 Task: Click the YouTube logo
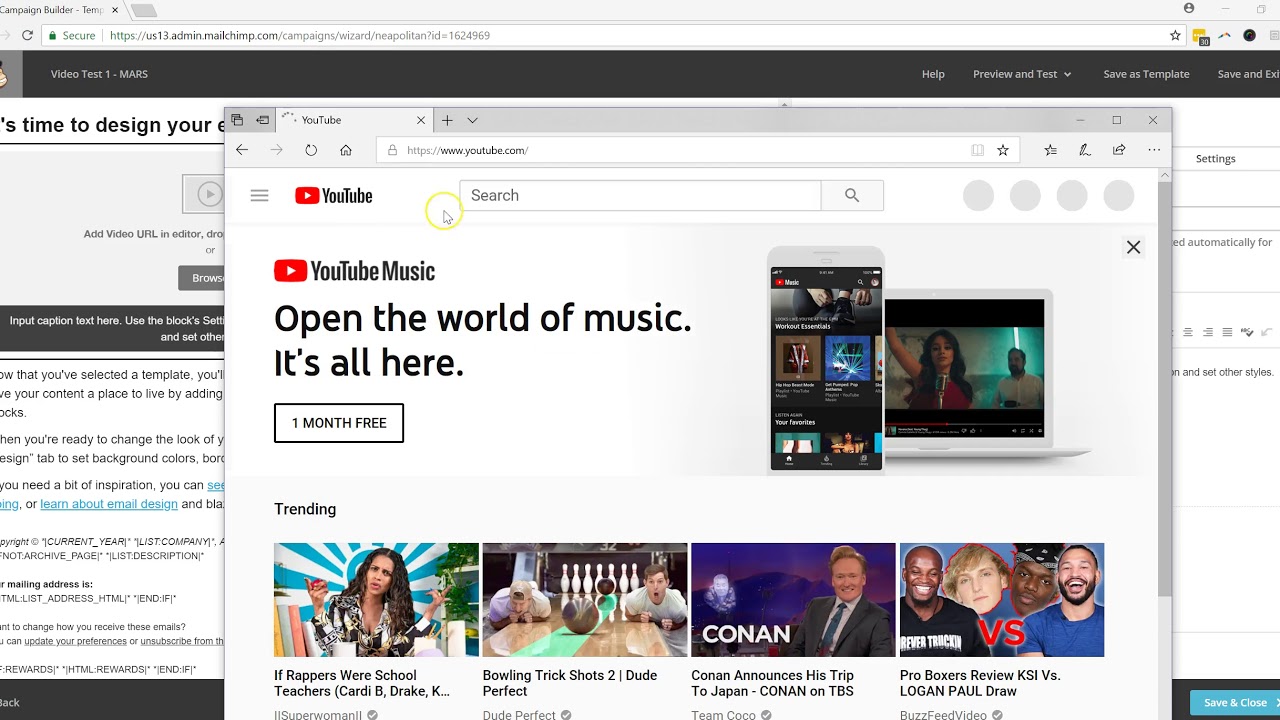click(x=334, y=196)
